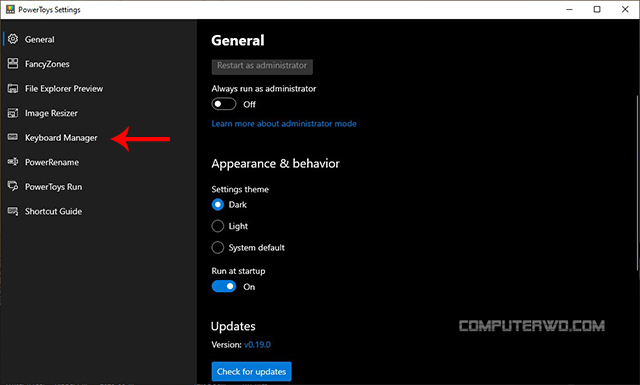Image resolution: width=640 pixels, height=385 pixels.
Task: Toggle Always run as administrator switch
Action: click(x=224, y=104)
